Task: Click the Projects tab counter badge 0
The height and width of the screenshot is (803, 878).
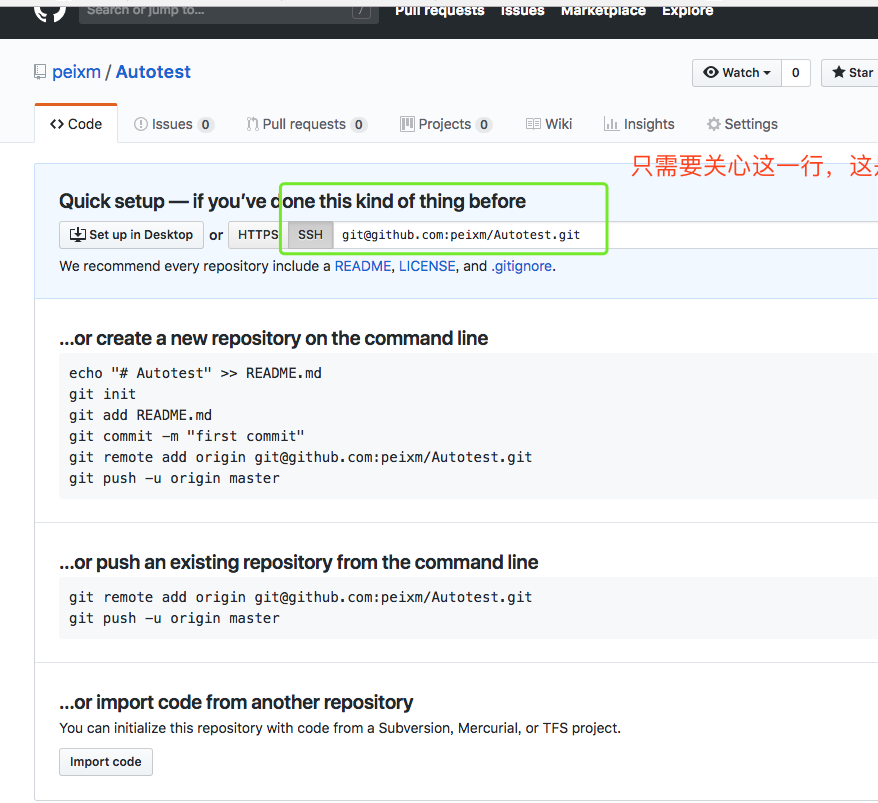Action: tap(484, 124)
